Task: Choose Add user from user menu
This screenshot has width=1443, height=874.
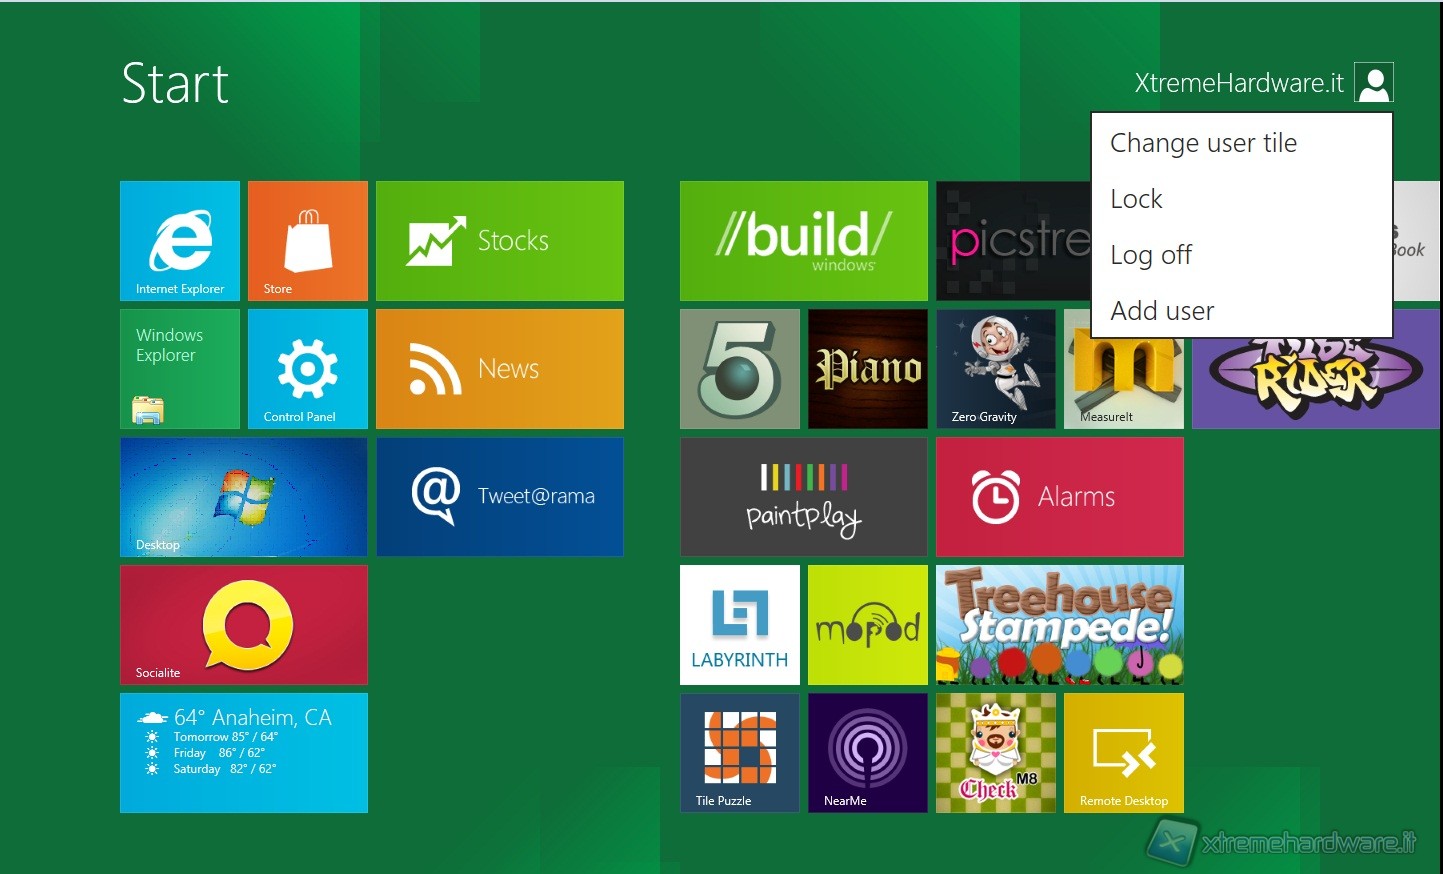Action: tap(1162, 311)
